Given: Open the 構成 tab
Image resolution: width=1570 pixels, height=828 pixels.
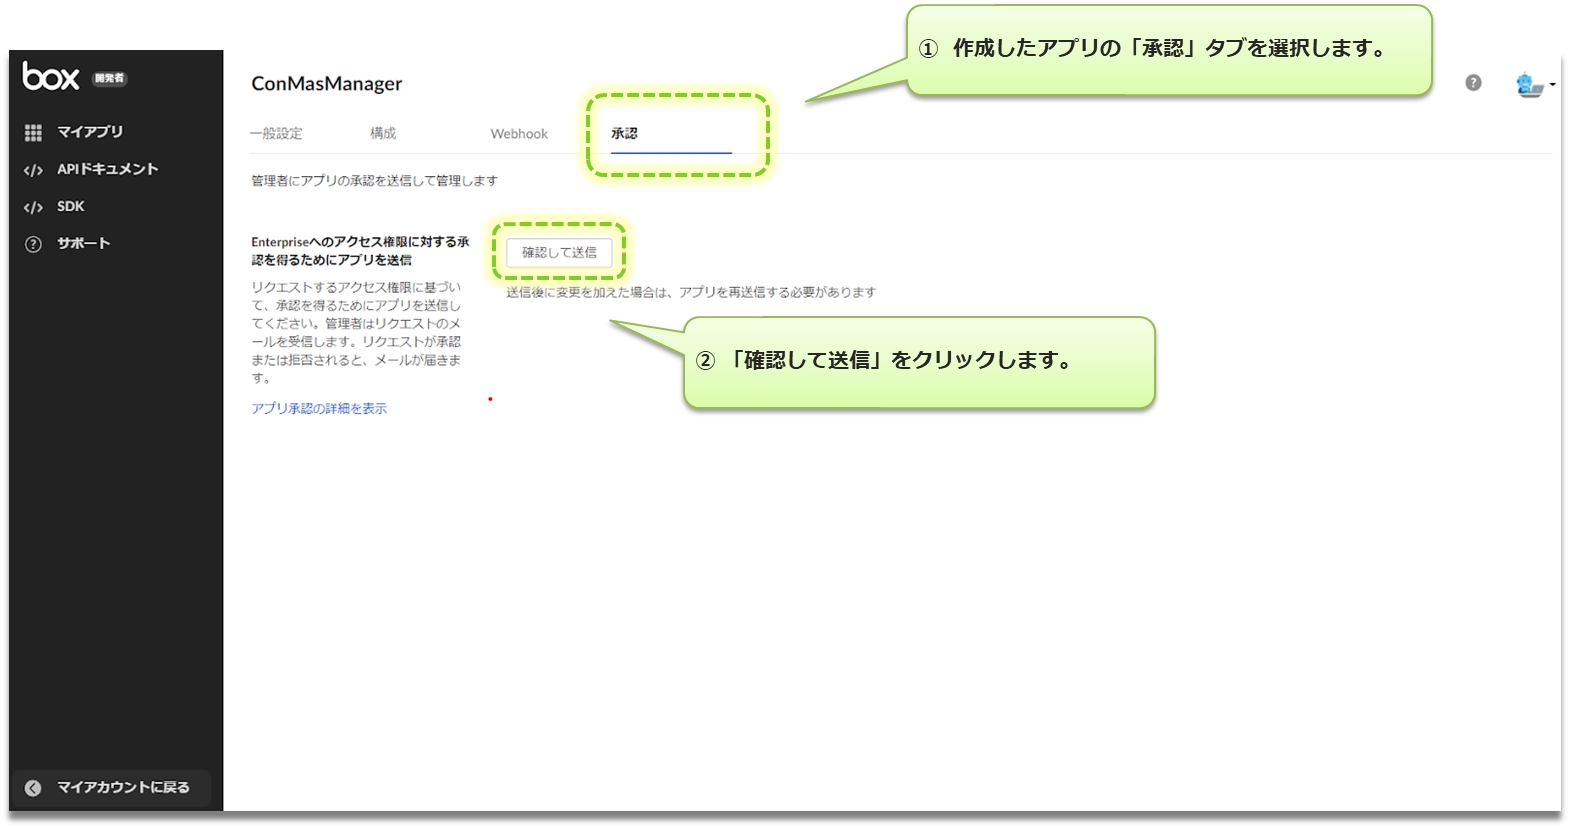Looking at the screenshot, I should [x=383, y=133].
